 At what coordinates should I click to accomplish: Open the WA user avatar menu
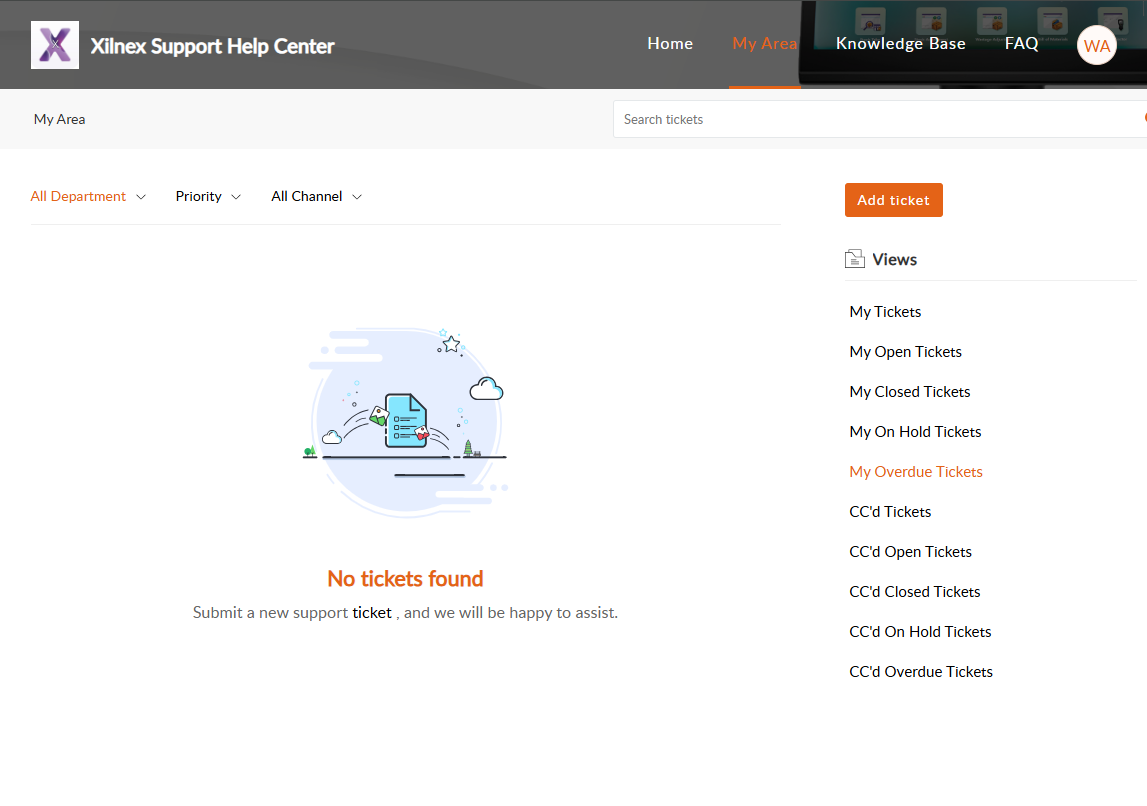click(1096, 46)
